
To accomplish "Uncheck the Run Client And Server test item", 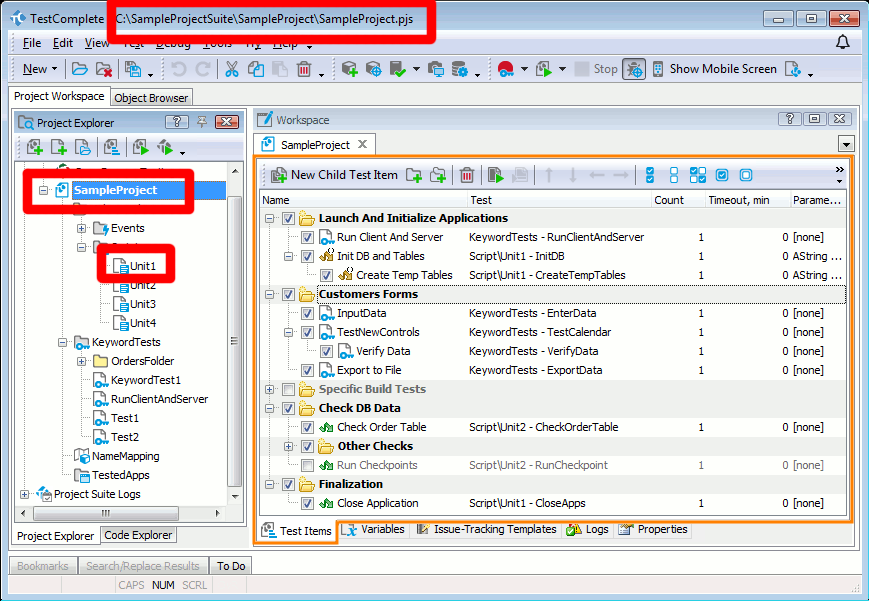I will point(308,238).
